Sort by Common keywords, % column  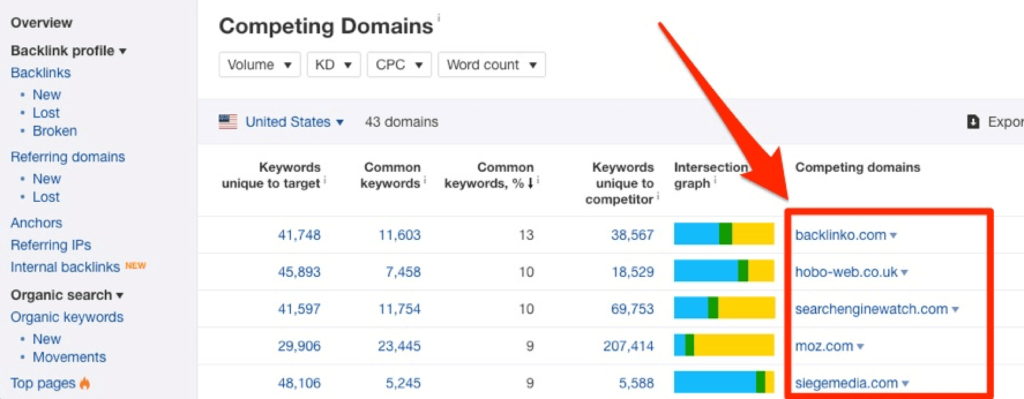point(489,176)
